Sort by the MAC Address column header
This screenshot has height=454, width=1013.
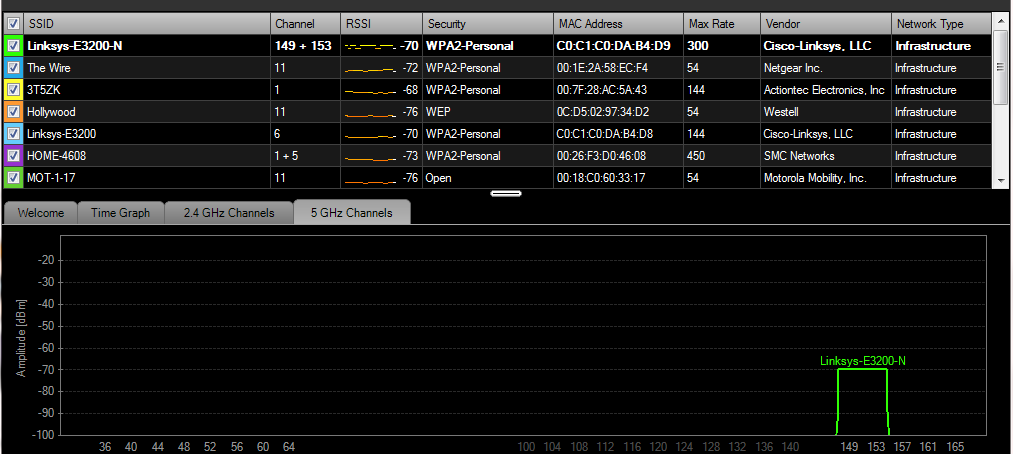point(618,24)
